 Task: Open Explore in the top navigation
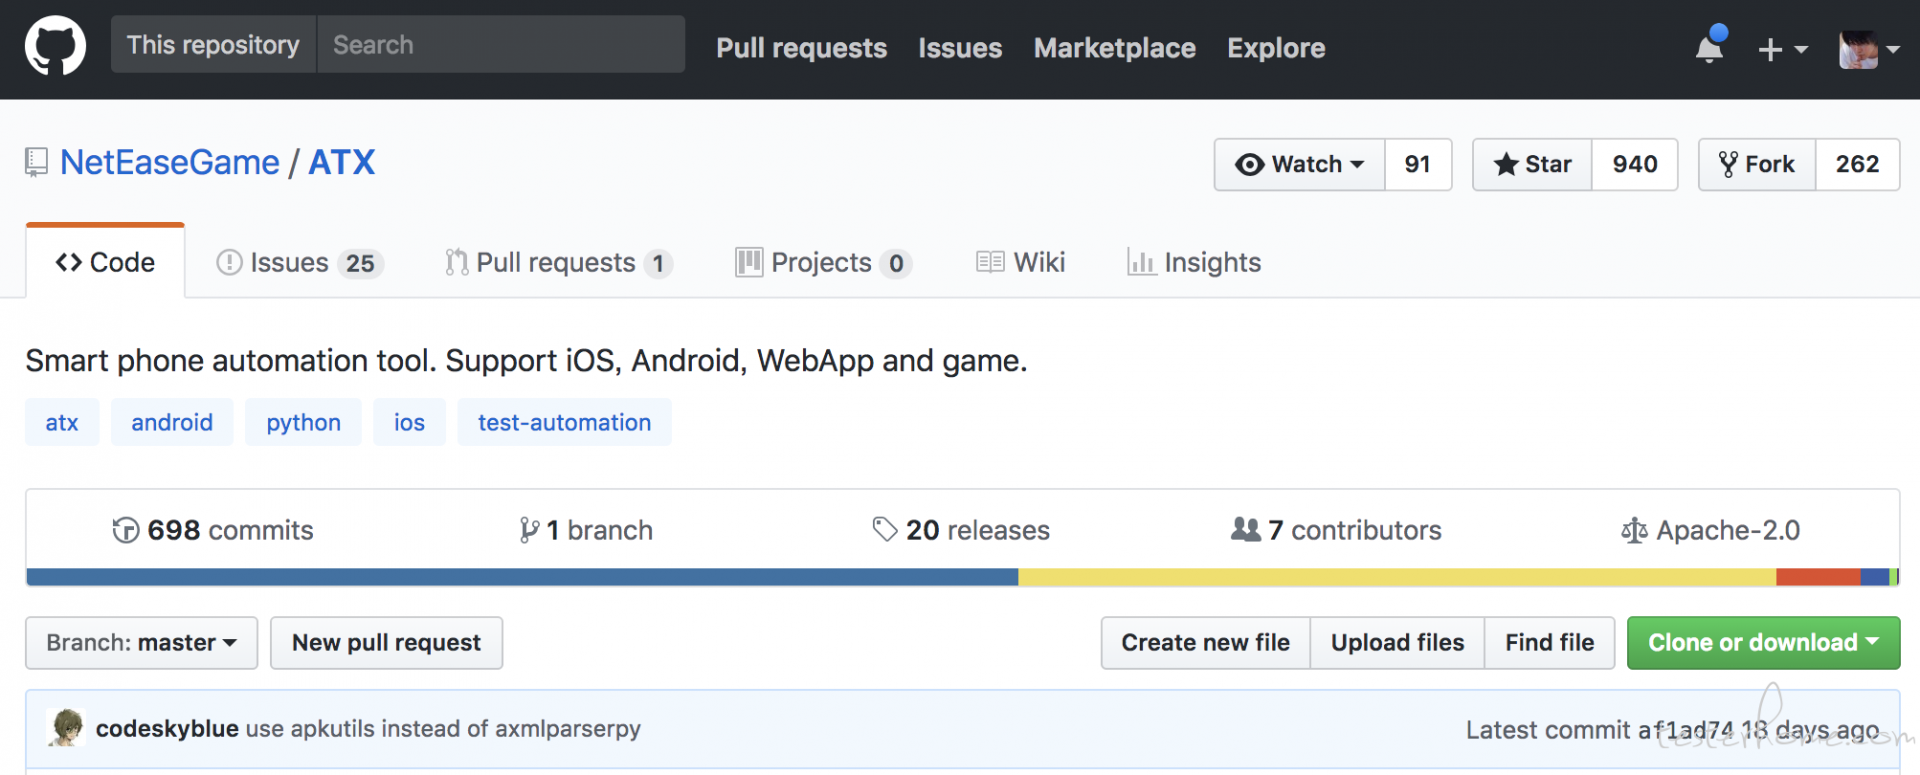coord(1276,48)
